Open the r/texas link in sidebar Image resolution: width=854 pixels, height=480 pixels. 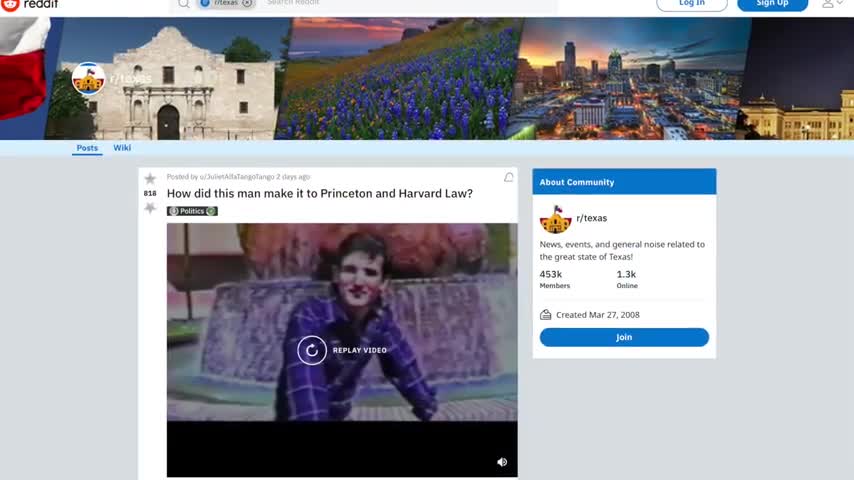click(x=591, y=218)
